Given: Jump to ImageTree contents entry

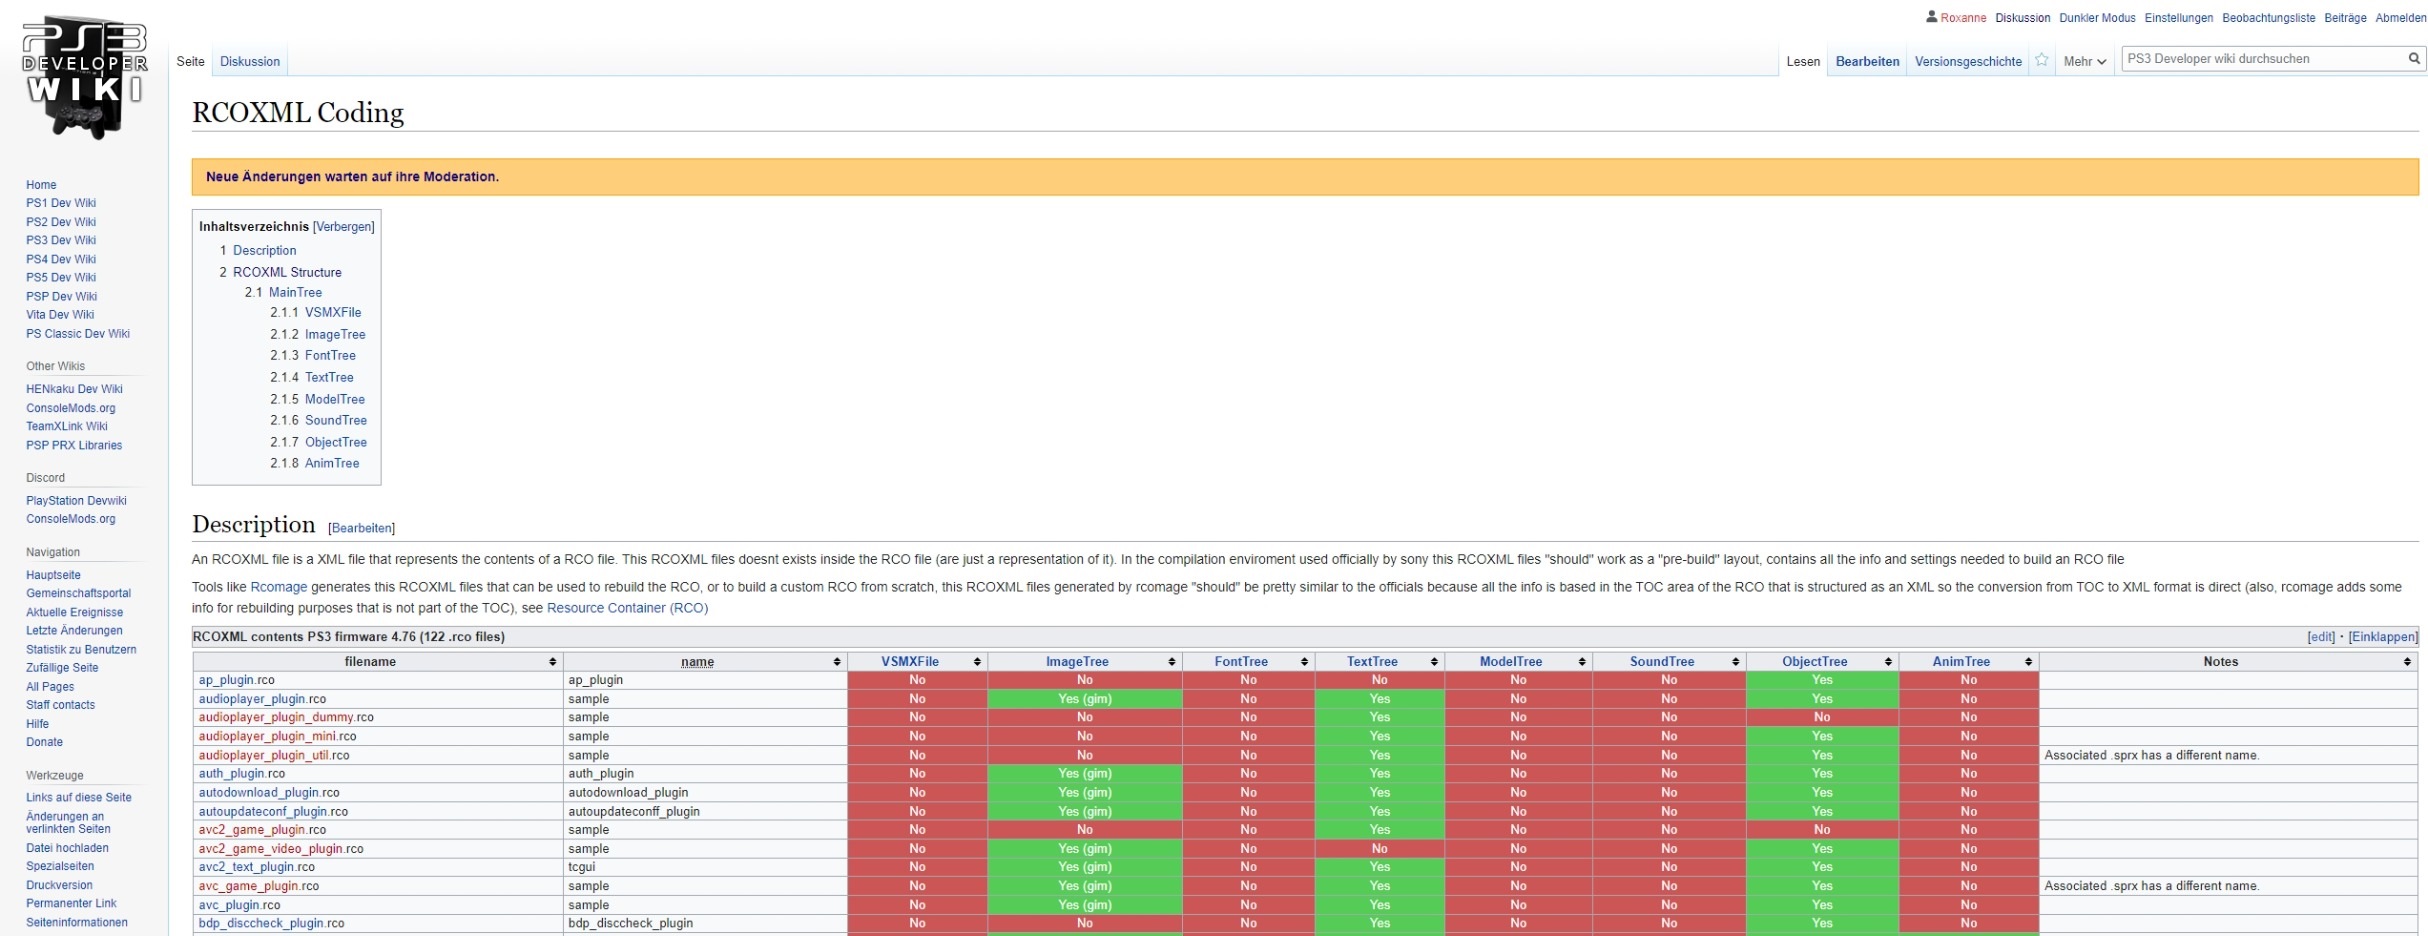Looking at the screenshot, I should pos(335,334).
